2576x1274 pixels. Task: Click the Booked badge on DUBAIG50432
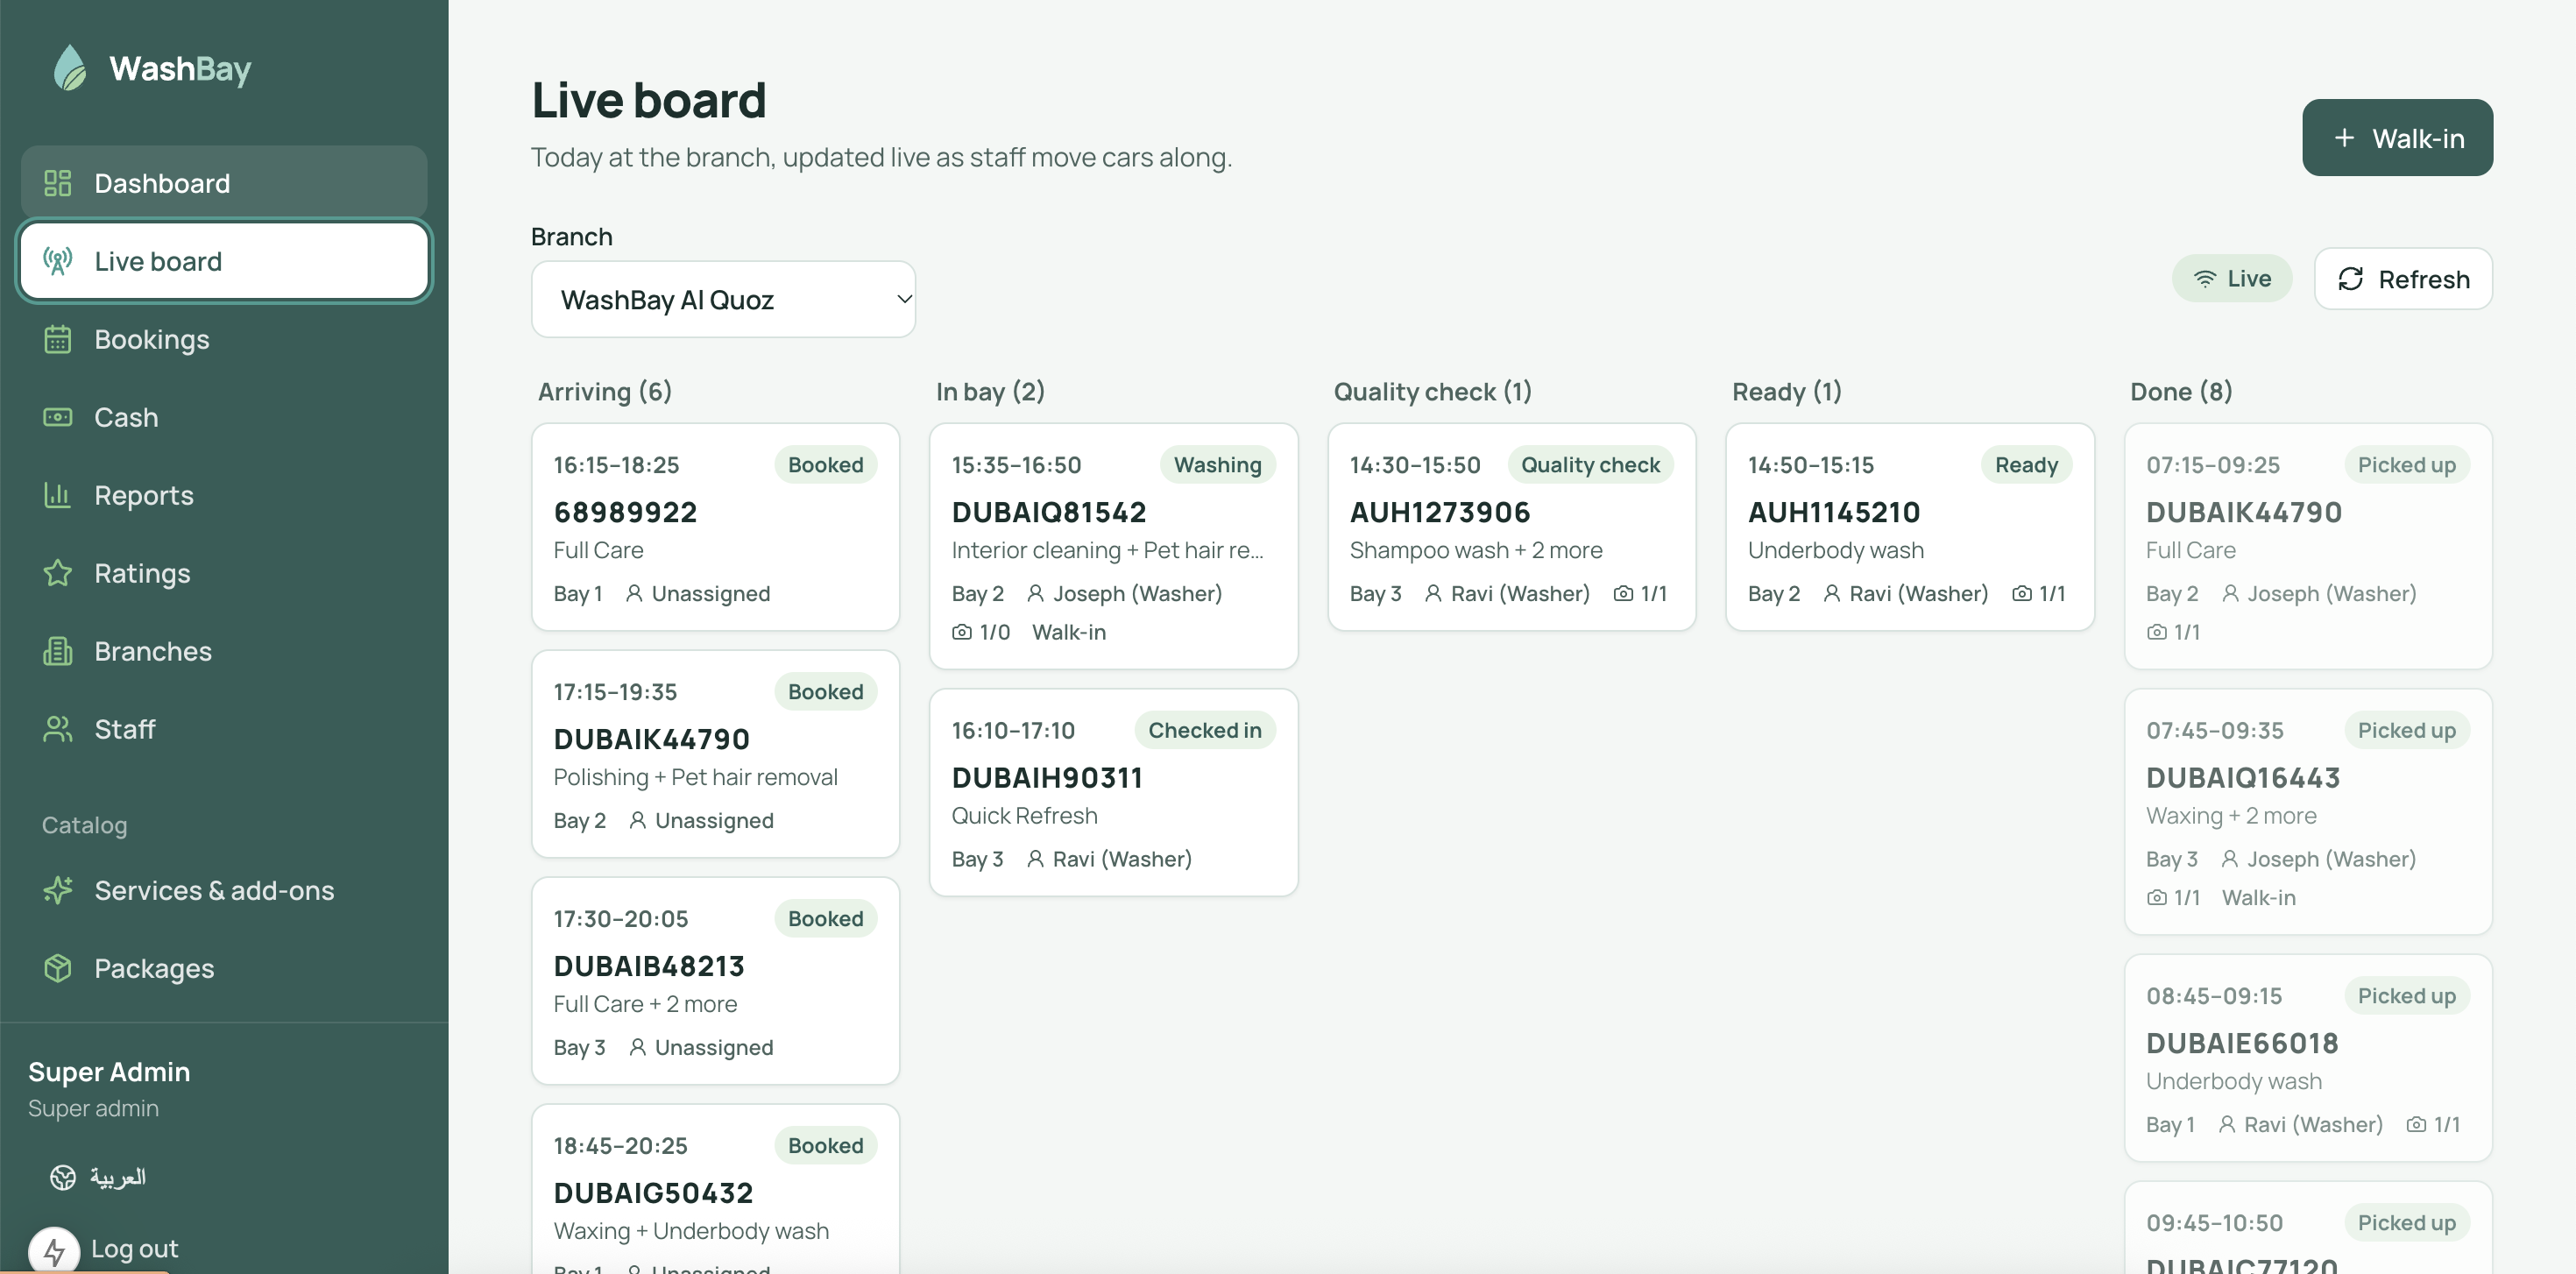825,1145
